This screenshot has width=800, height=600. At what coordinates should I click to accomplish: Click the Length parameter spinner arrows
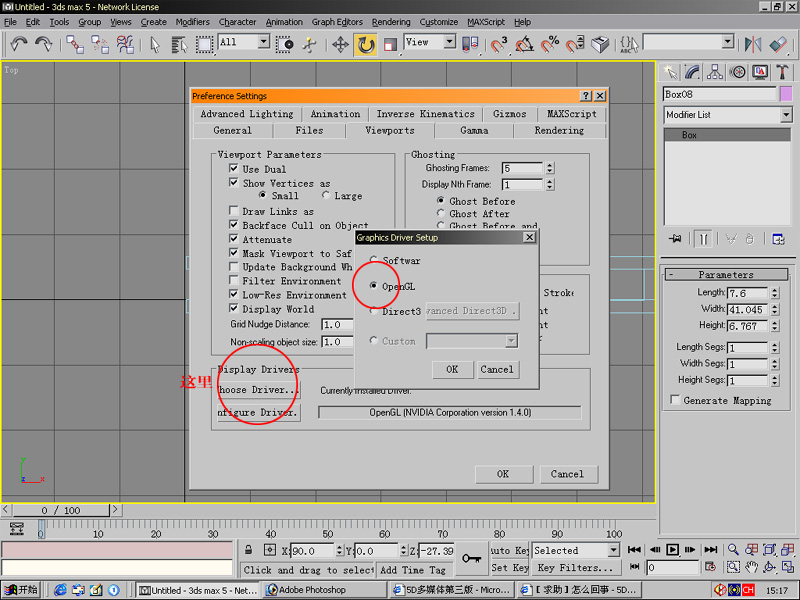775,293
